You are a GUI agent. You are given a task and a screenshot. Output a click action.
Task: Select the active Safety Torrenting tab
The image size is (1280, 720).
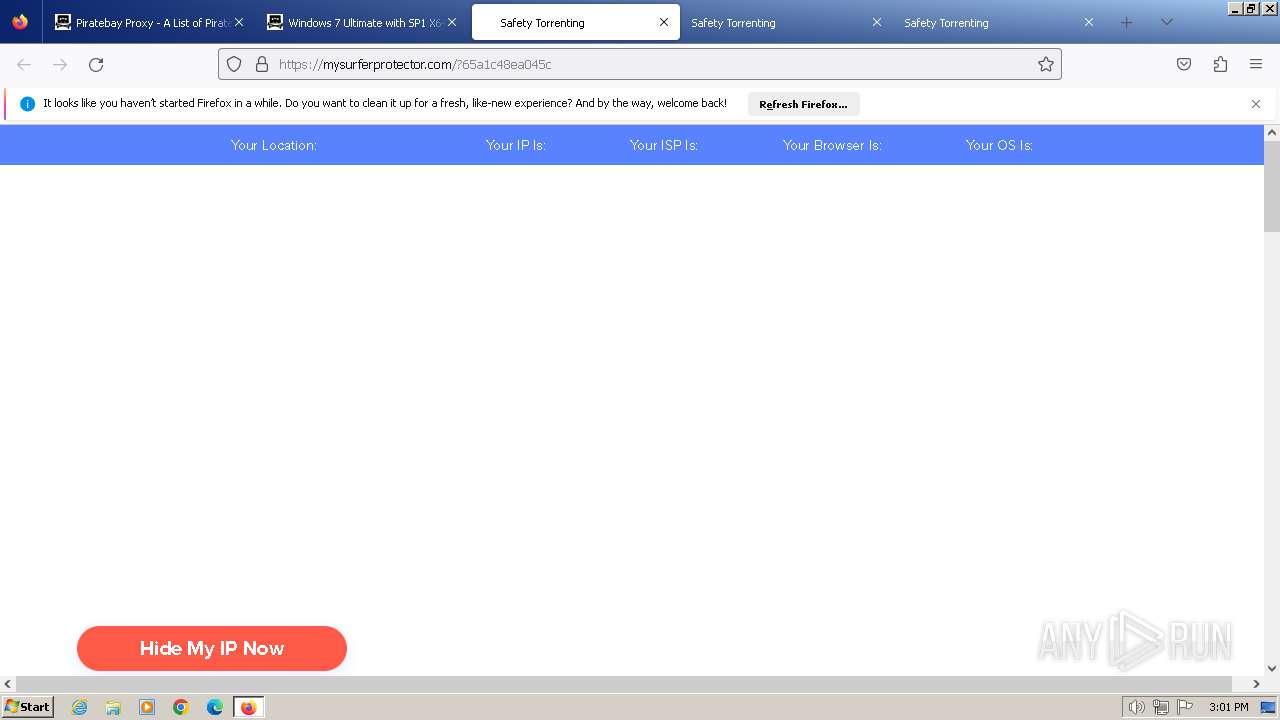(575, 22)
